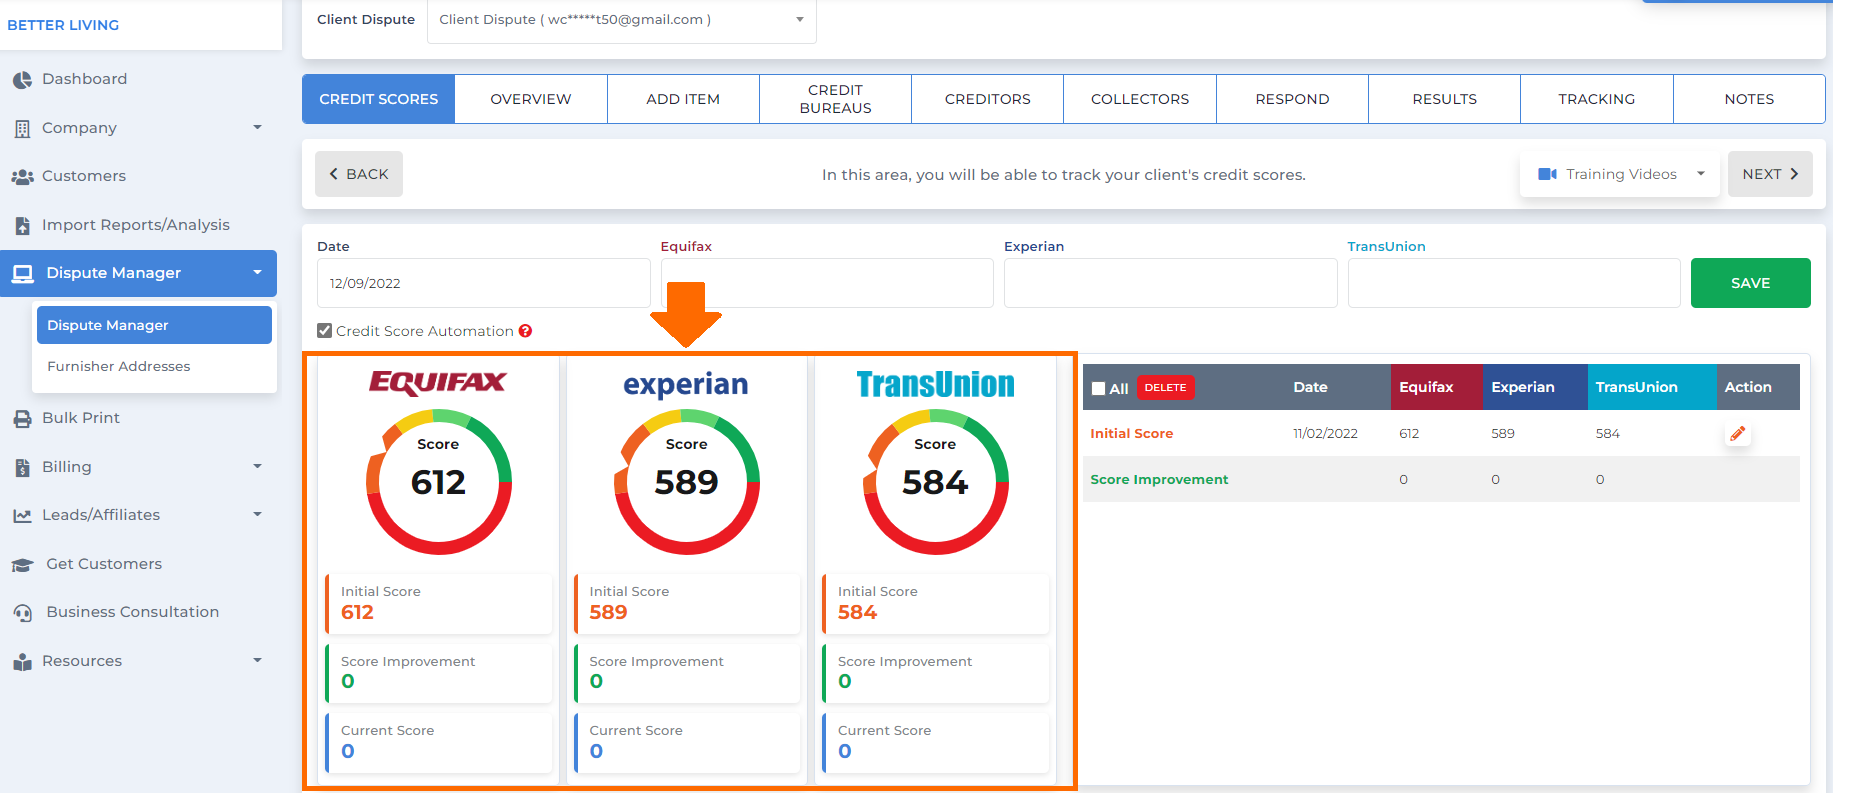The height and width of the screenshot is (793, 1862).
Task: Click the Company building icon
Action: click(x=22, y=129)
